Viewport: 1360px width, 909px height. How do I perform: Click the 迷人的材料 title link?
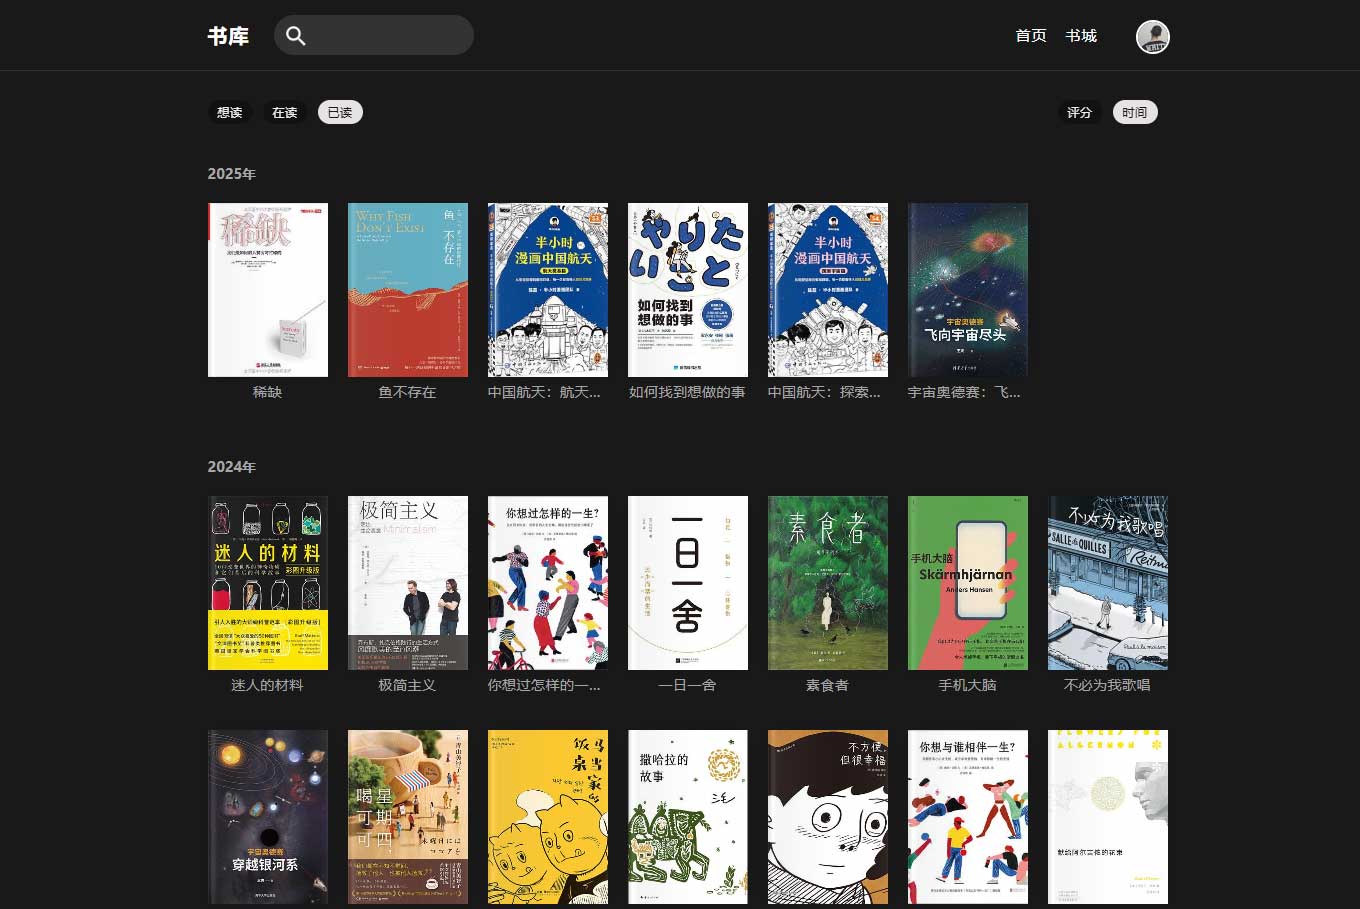[267, 685]
